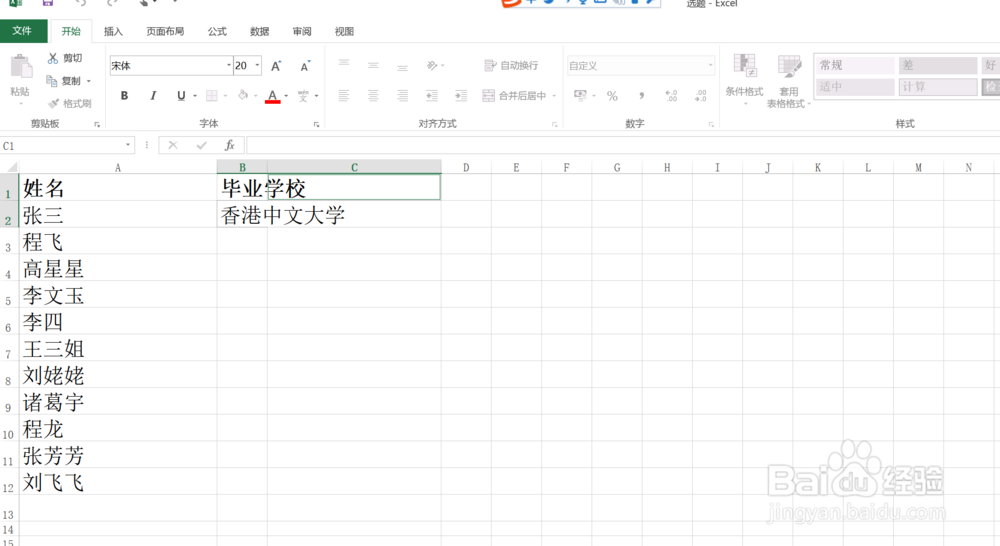Toggle underline formatting

click(181, 96)
